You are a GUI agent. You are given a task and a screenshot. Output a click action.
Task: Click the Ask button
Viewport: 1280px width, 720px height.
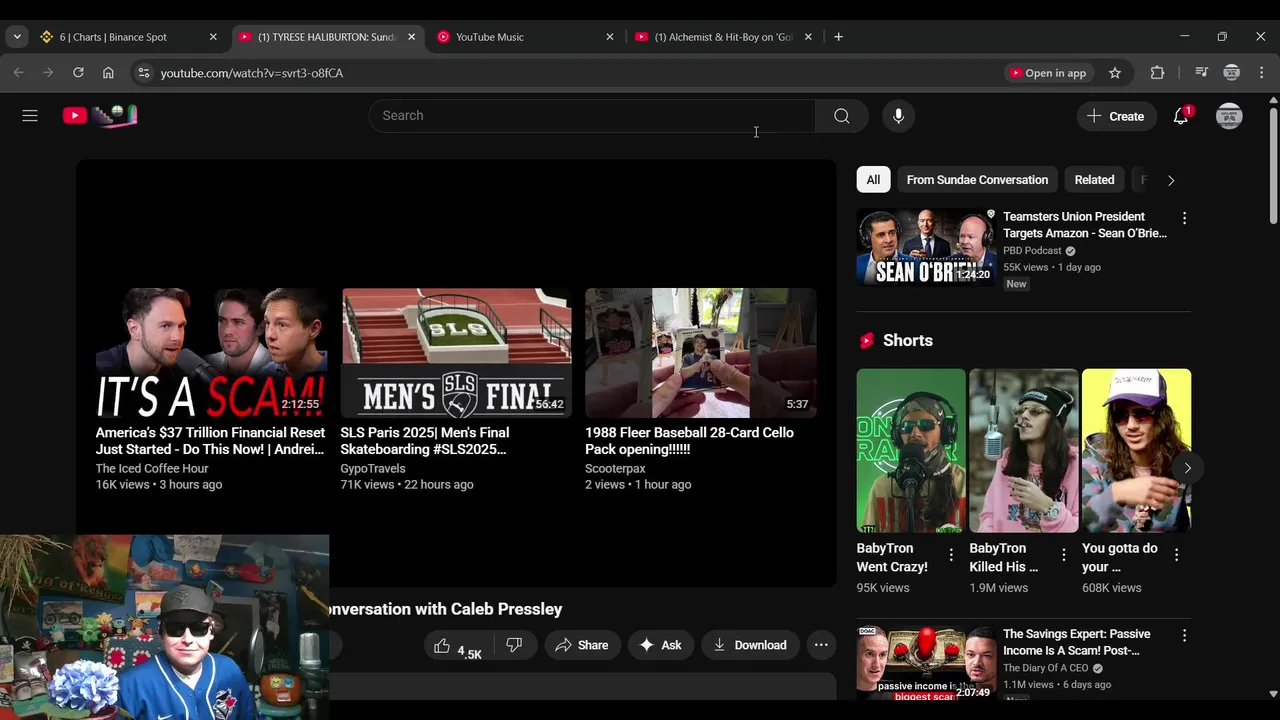[661, 645]
